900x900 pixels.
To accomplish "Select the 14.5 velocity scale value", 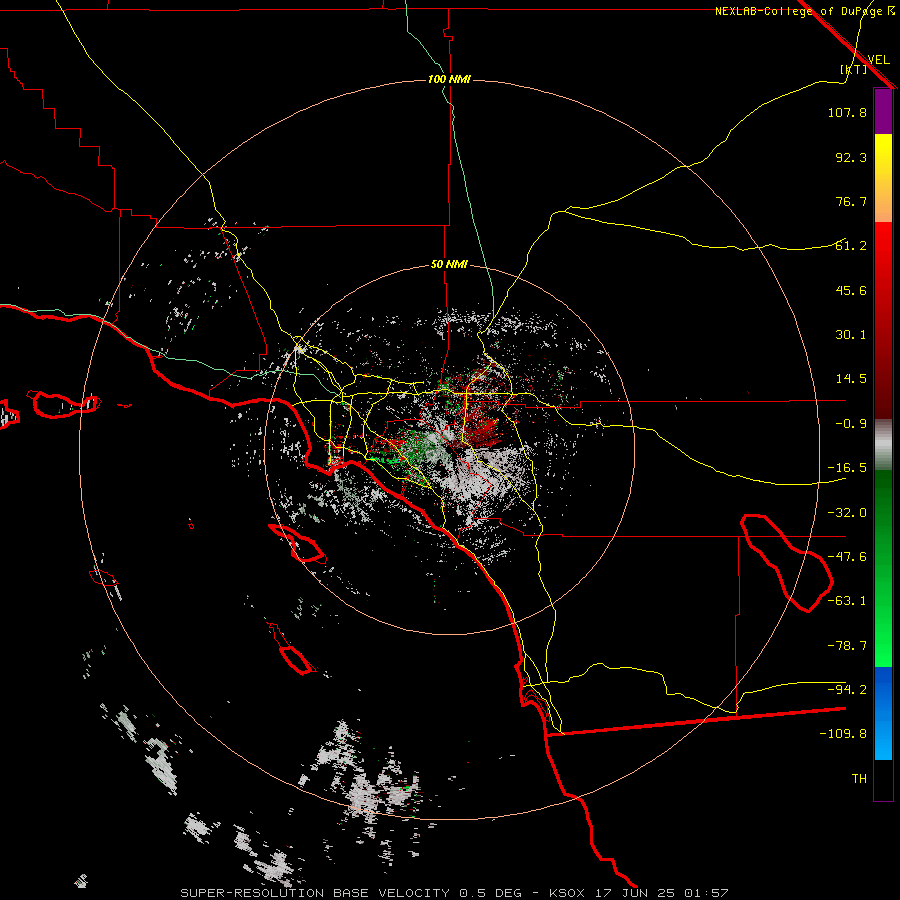I will click(851, 379).
